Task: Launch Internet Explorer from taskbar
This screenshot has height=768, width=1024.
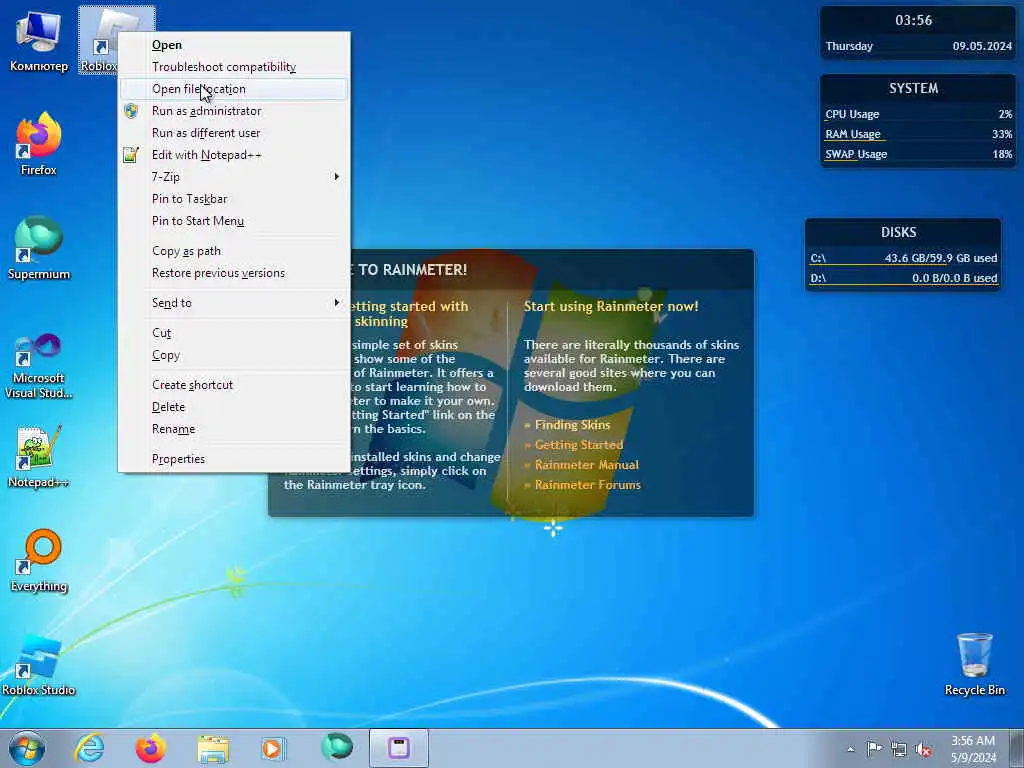Action: [x=89, y=748]
